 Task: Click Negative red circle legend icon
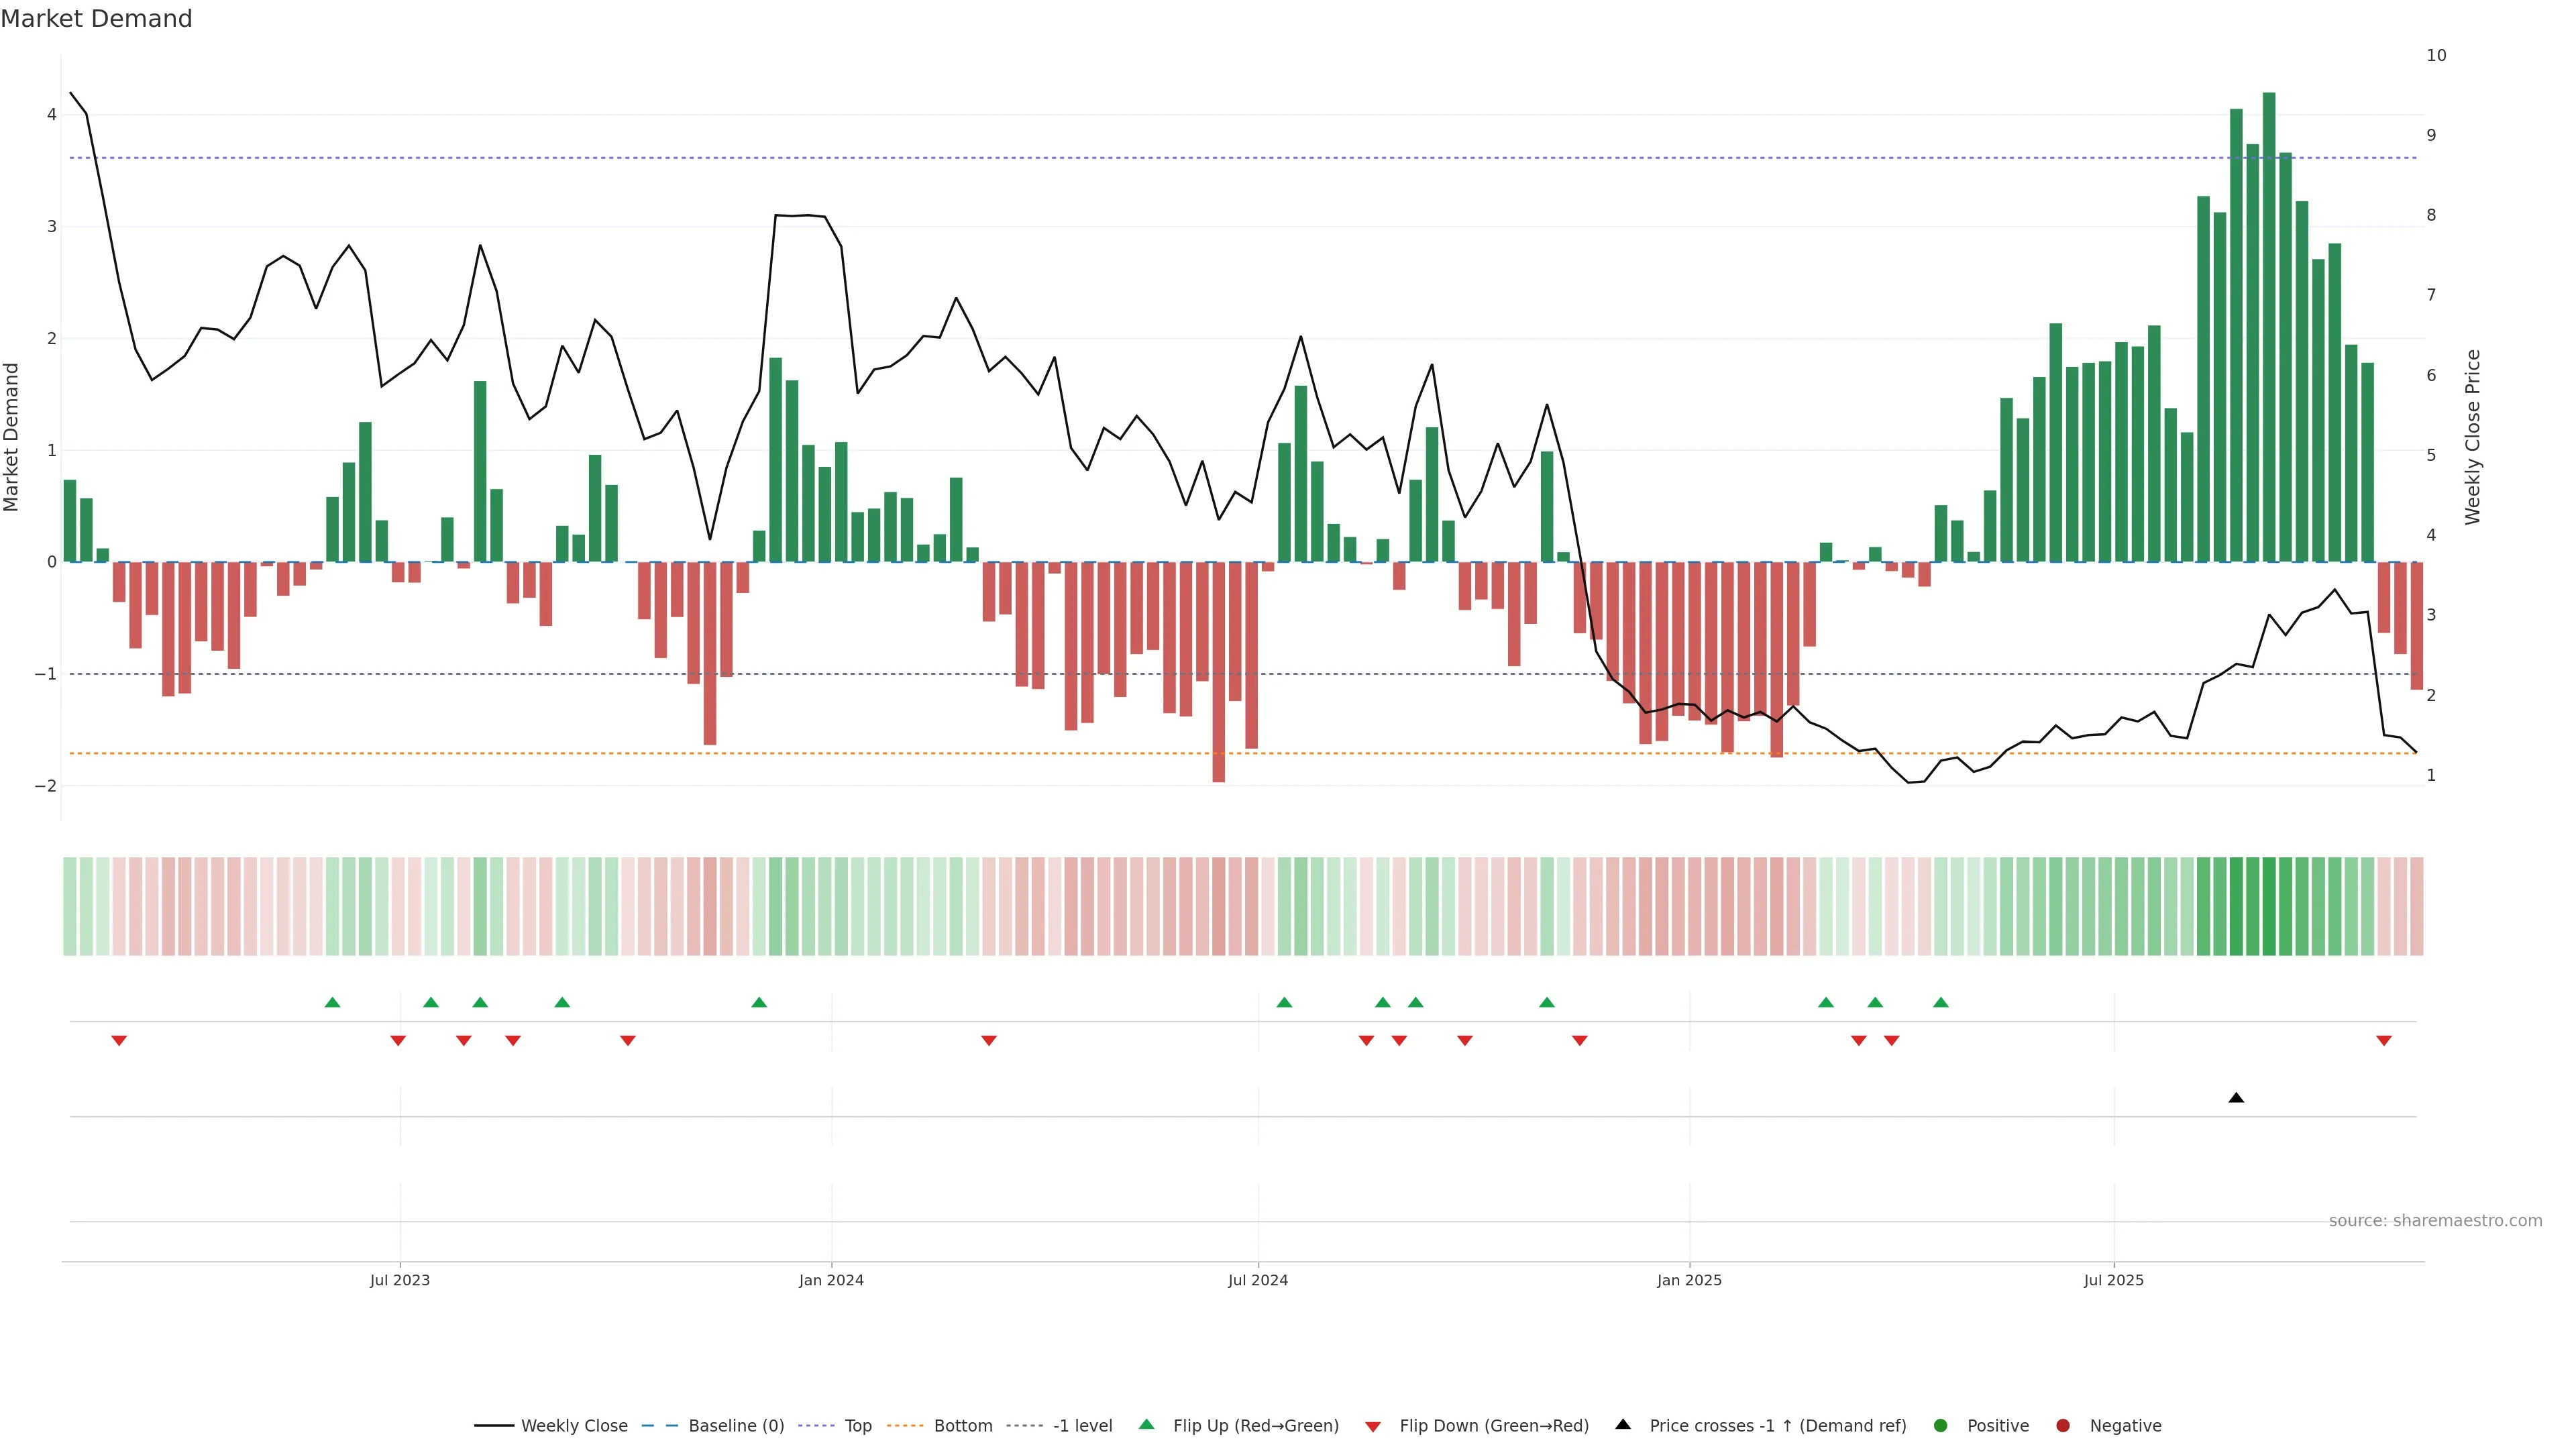(x=2063, y=1426)
